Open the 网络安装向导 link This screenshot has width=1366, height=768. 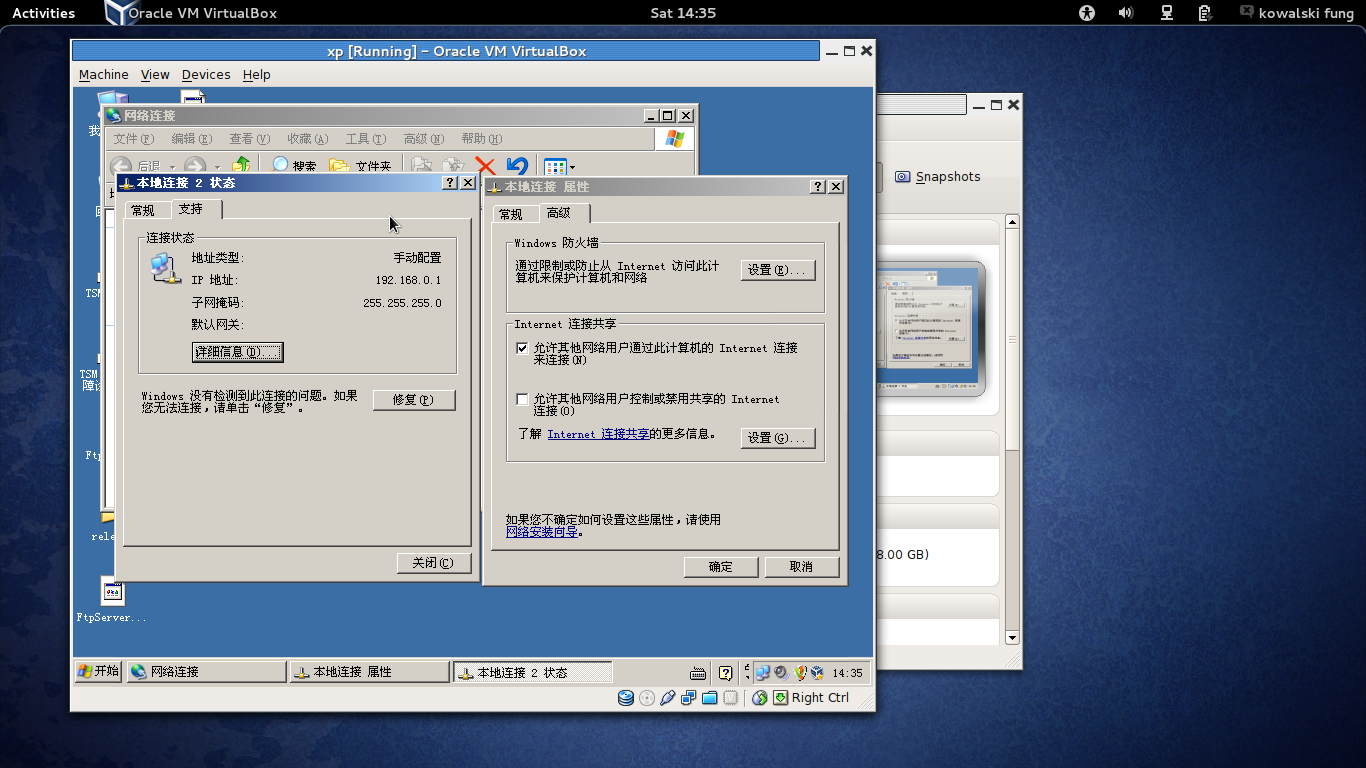pyautogui.click(x=542, y=532)
